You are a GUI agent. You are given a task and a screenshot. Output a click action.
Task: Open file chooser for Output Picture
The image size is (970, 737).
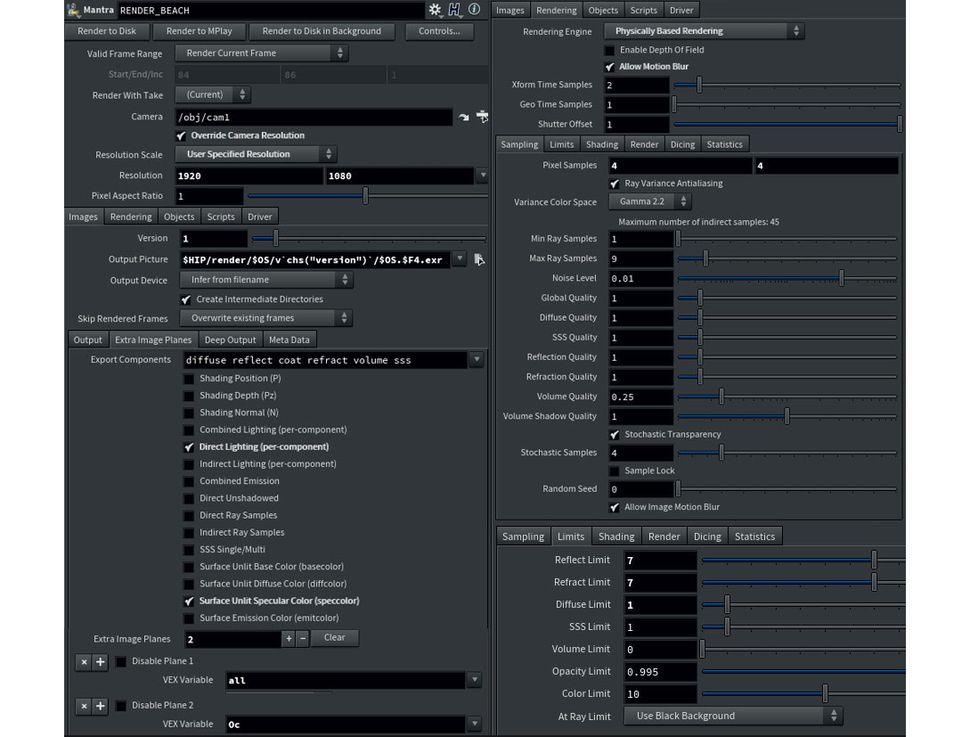pos(479,259)
